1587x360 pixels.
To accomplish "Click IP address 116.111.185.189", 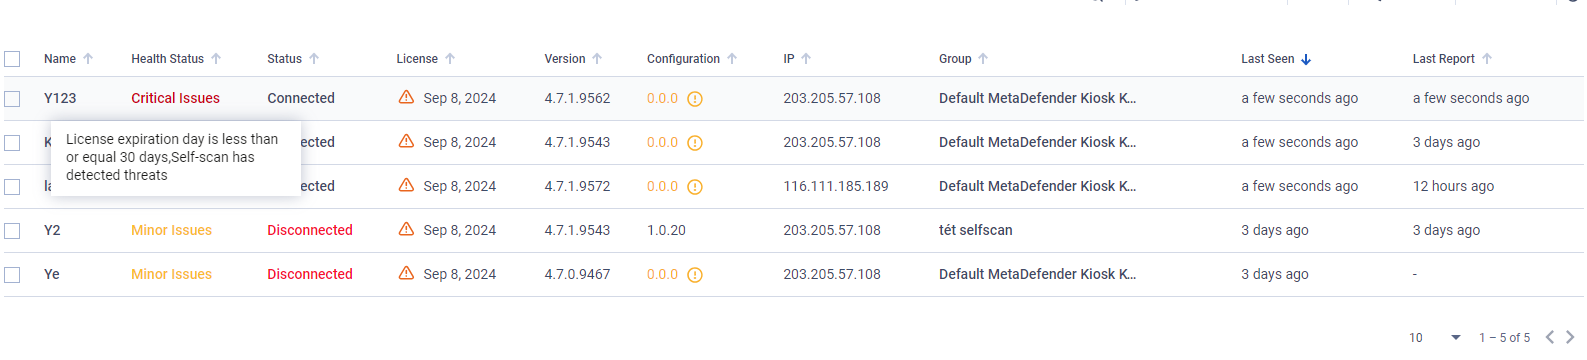I will coord(836,186).
